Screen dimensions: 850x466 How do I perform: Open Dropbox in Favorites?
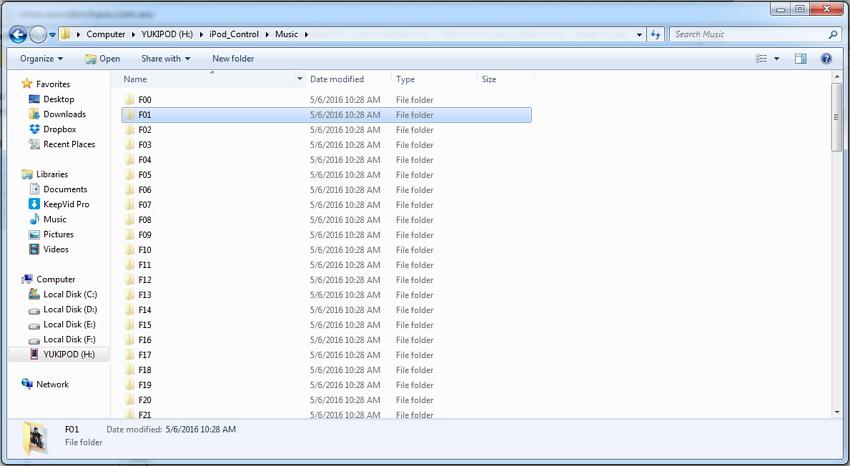coord(59,129)
